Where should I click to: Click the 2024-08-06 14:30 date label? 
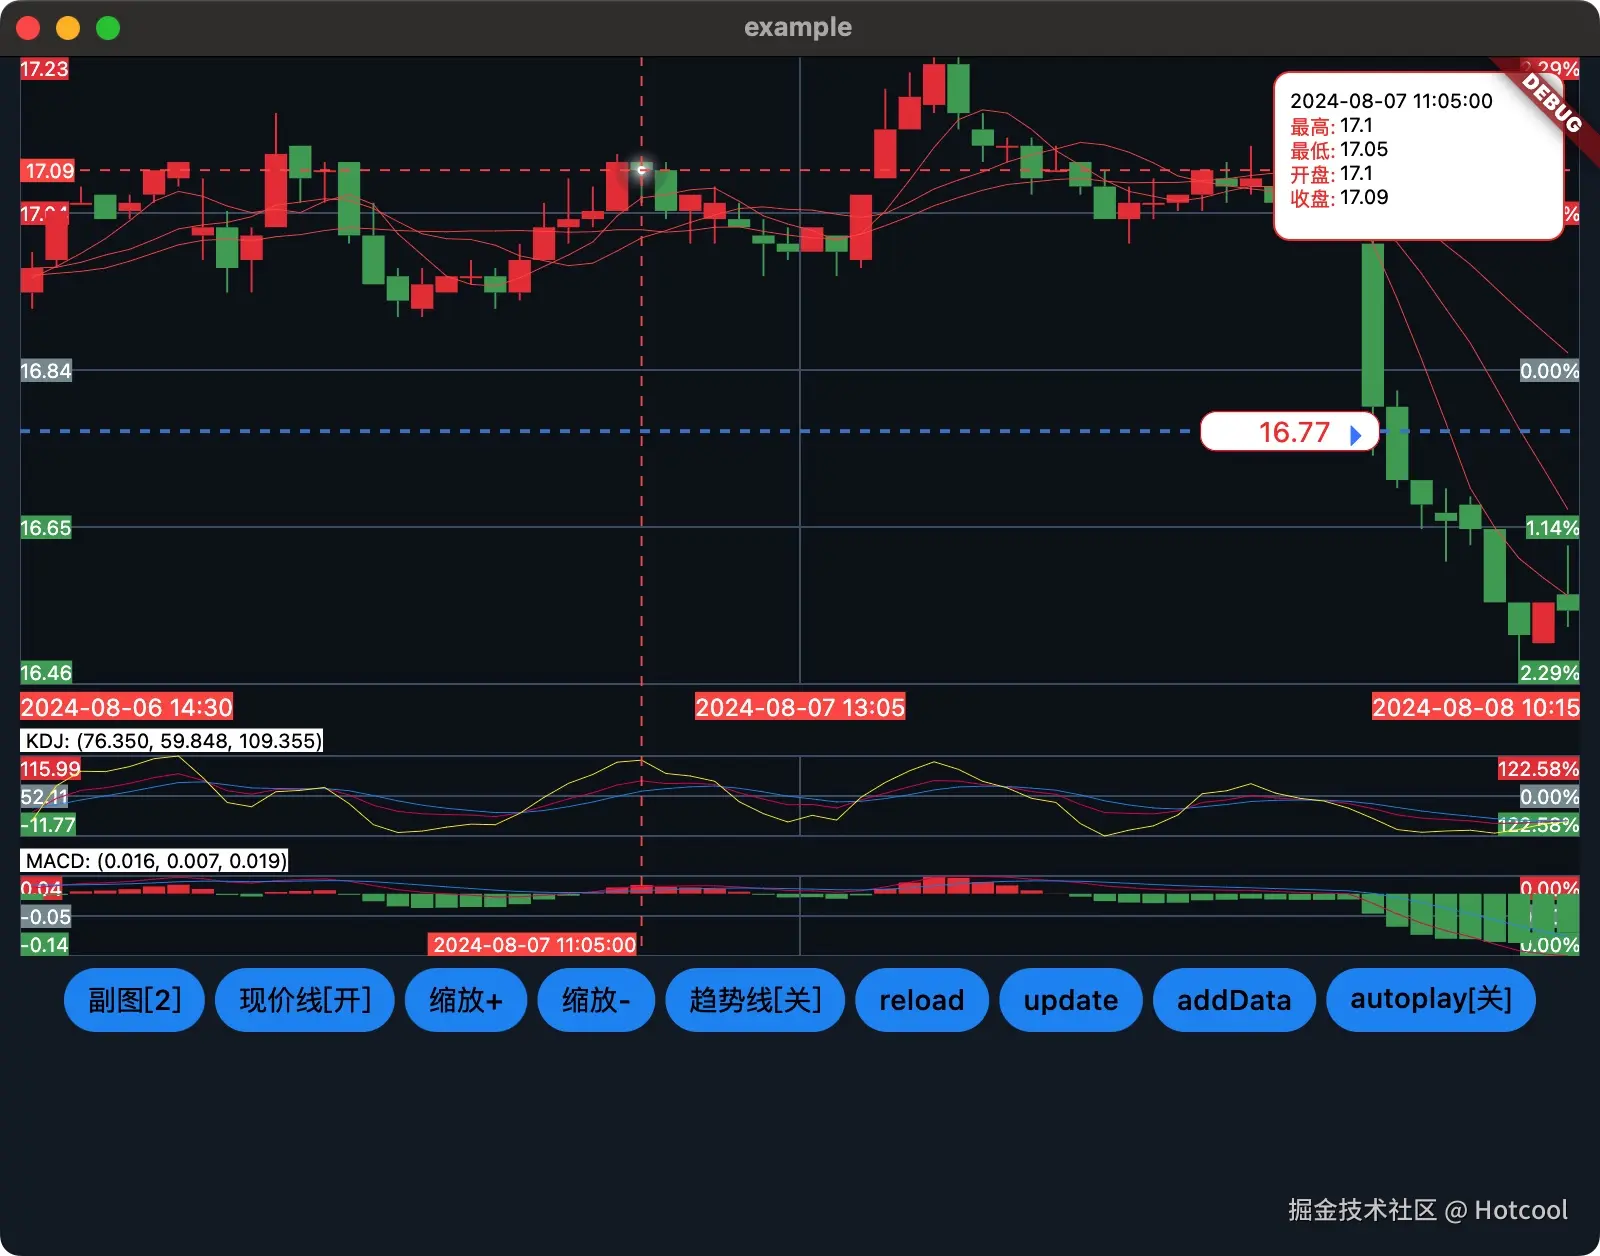[x=126, y=708]
